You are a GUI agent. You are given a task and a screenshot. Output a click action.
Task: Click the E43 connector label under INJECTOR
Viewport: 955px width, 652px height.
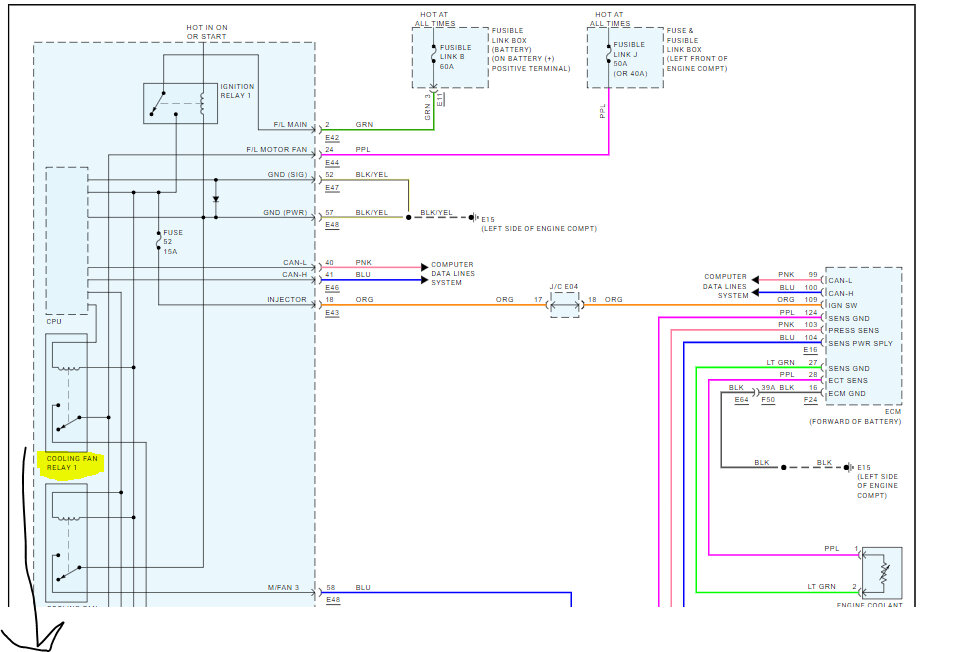pos(332,312)
